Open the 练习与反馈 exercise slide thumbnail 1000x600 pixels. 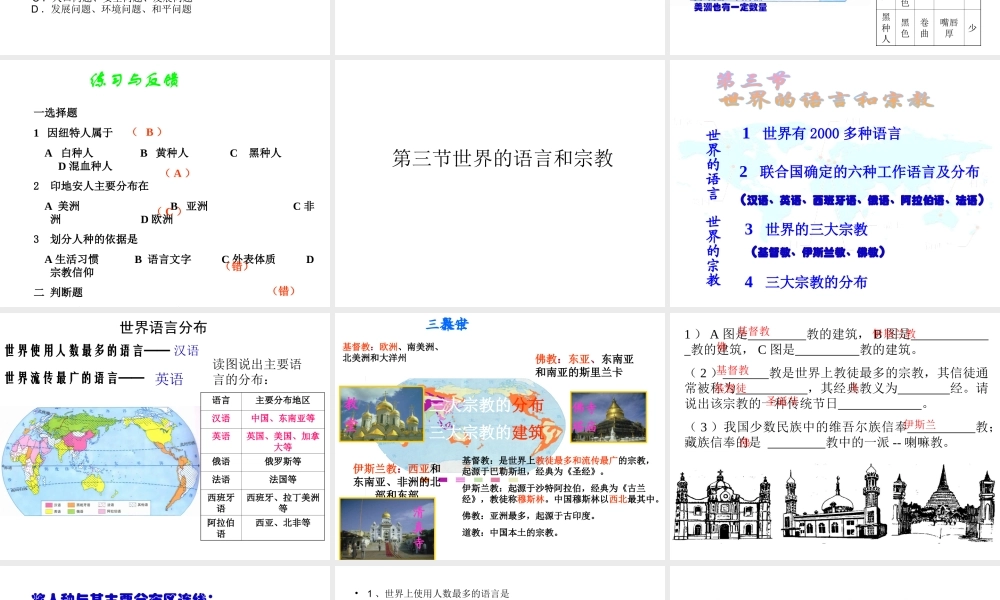pyautogui.click(x=165, y=183)
